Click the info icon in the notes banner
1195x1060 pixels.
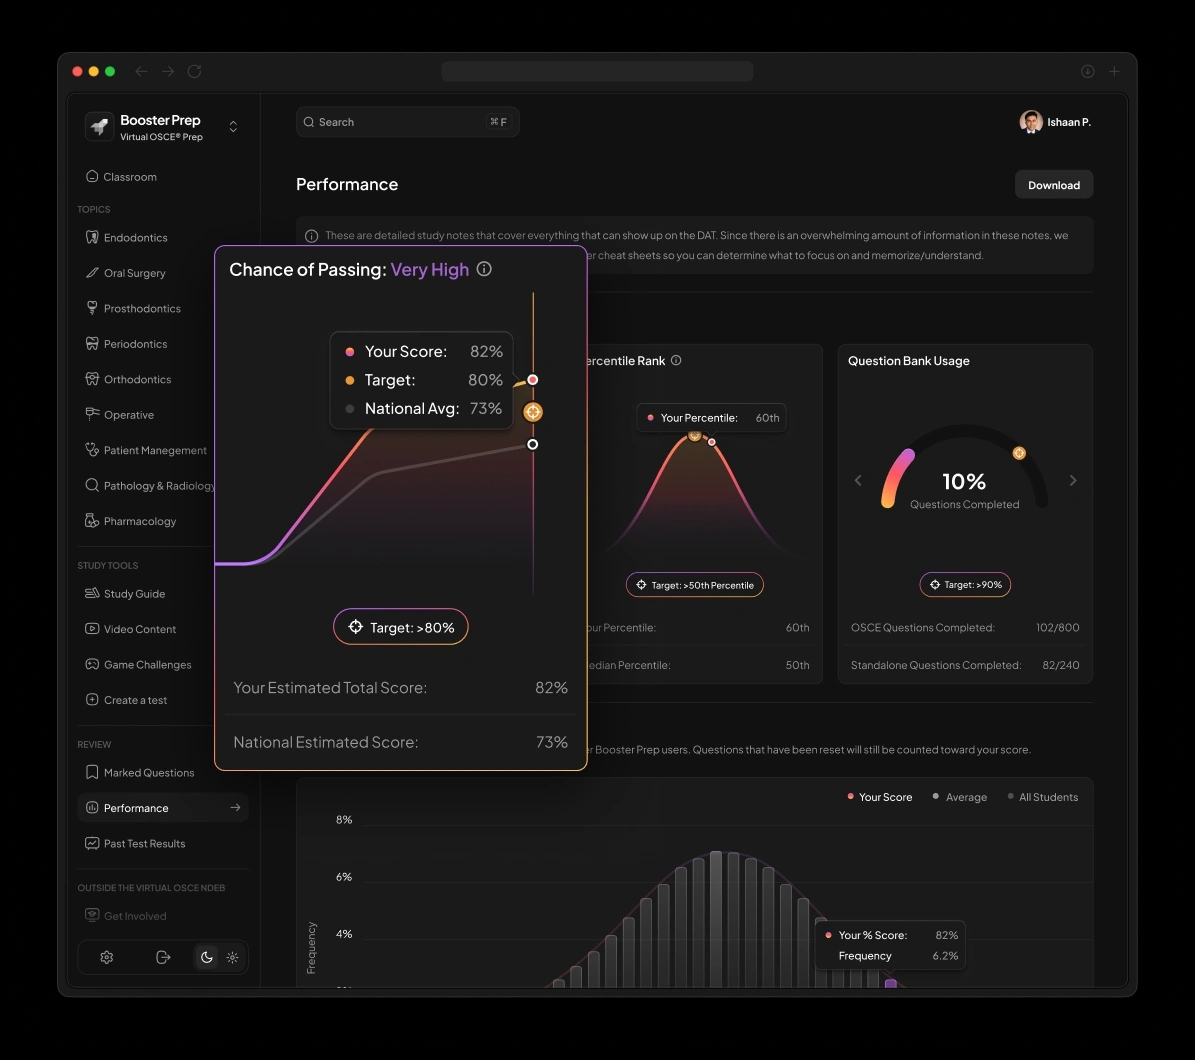(311, 236)
